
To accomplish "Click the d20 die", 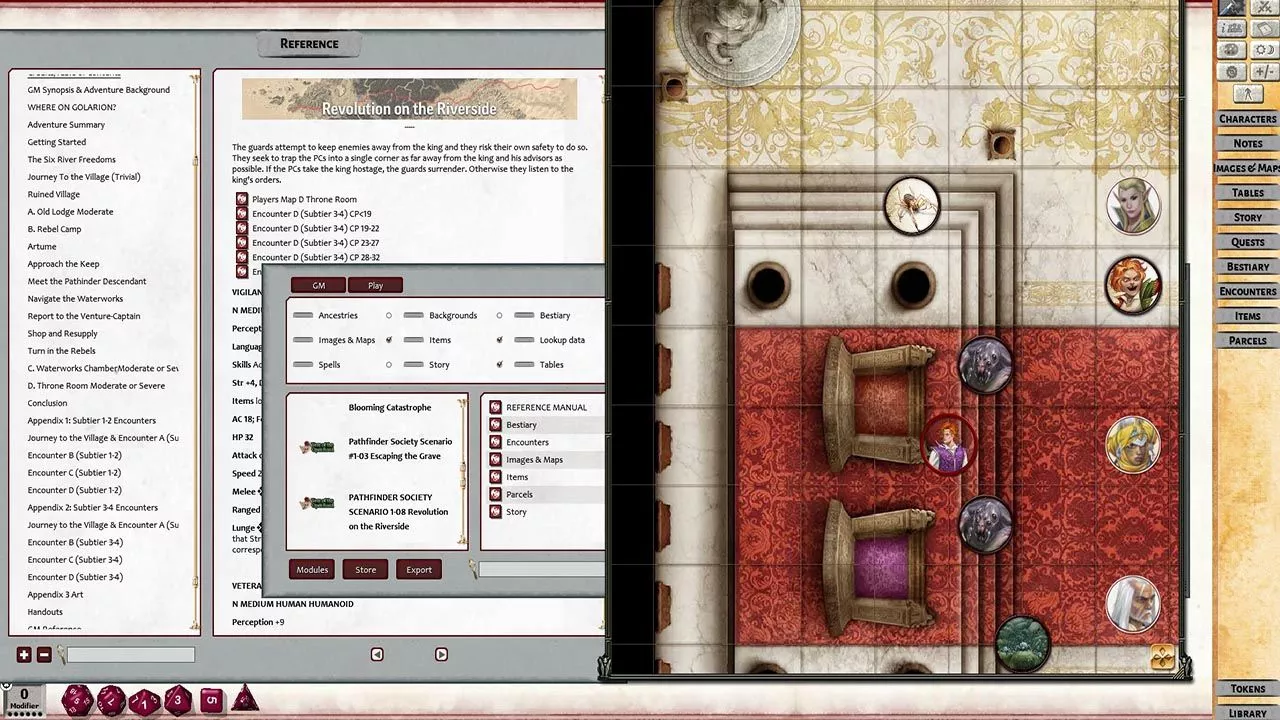I will 77,700.
